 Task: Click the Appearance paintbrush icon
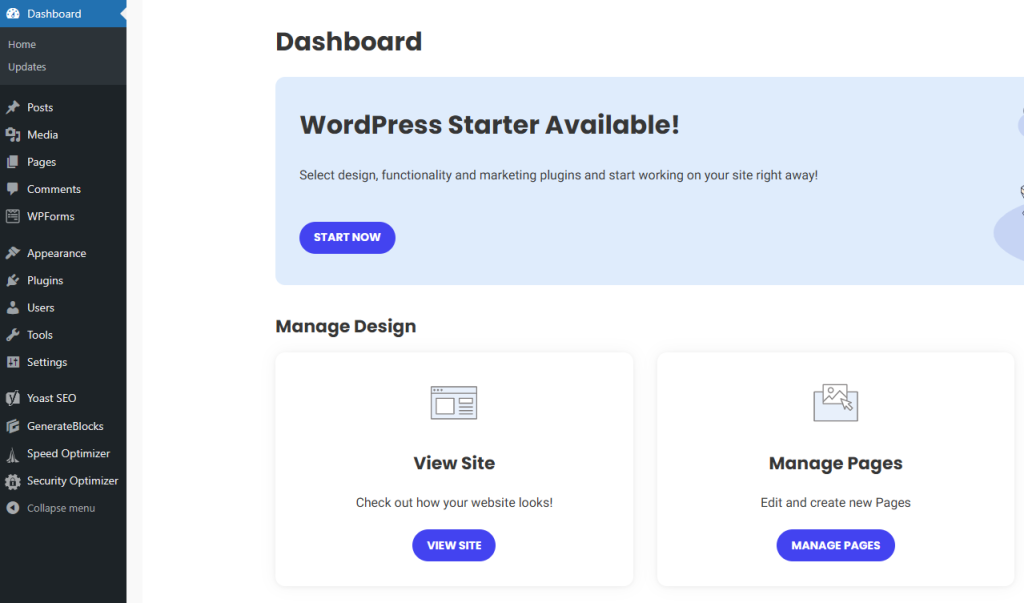tap(12, 253)
